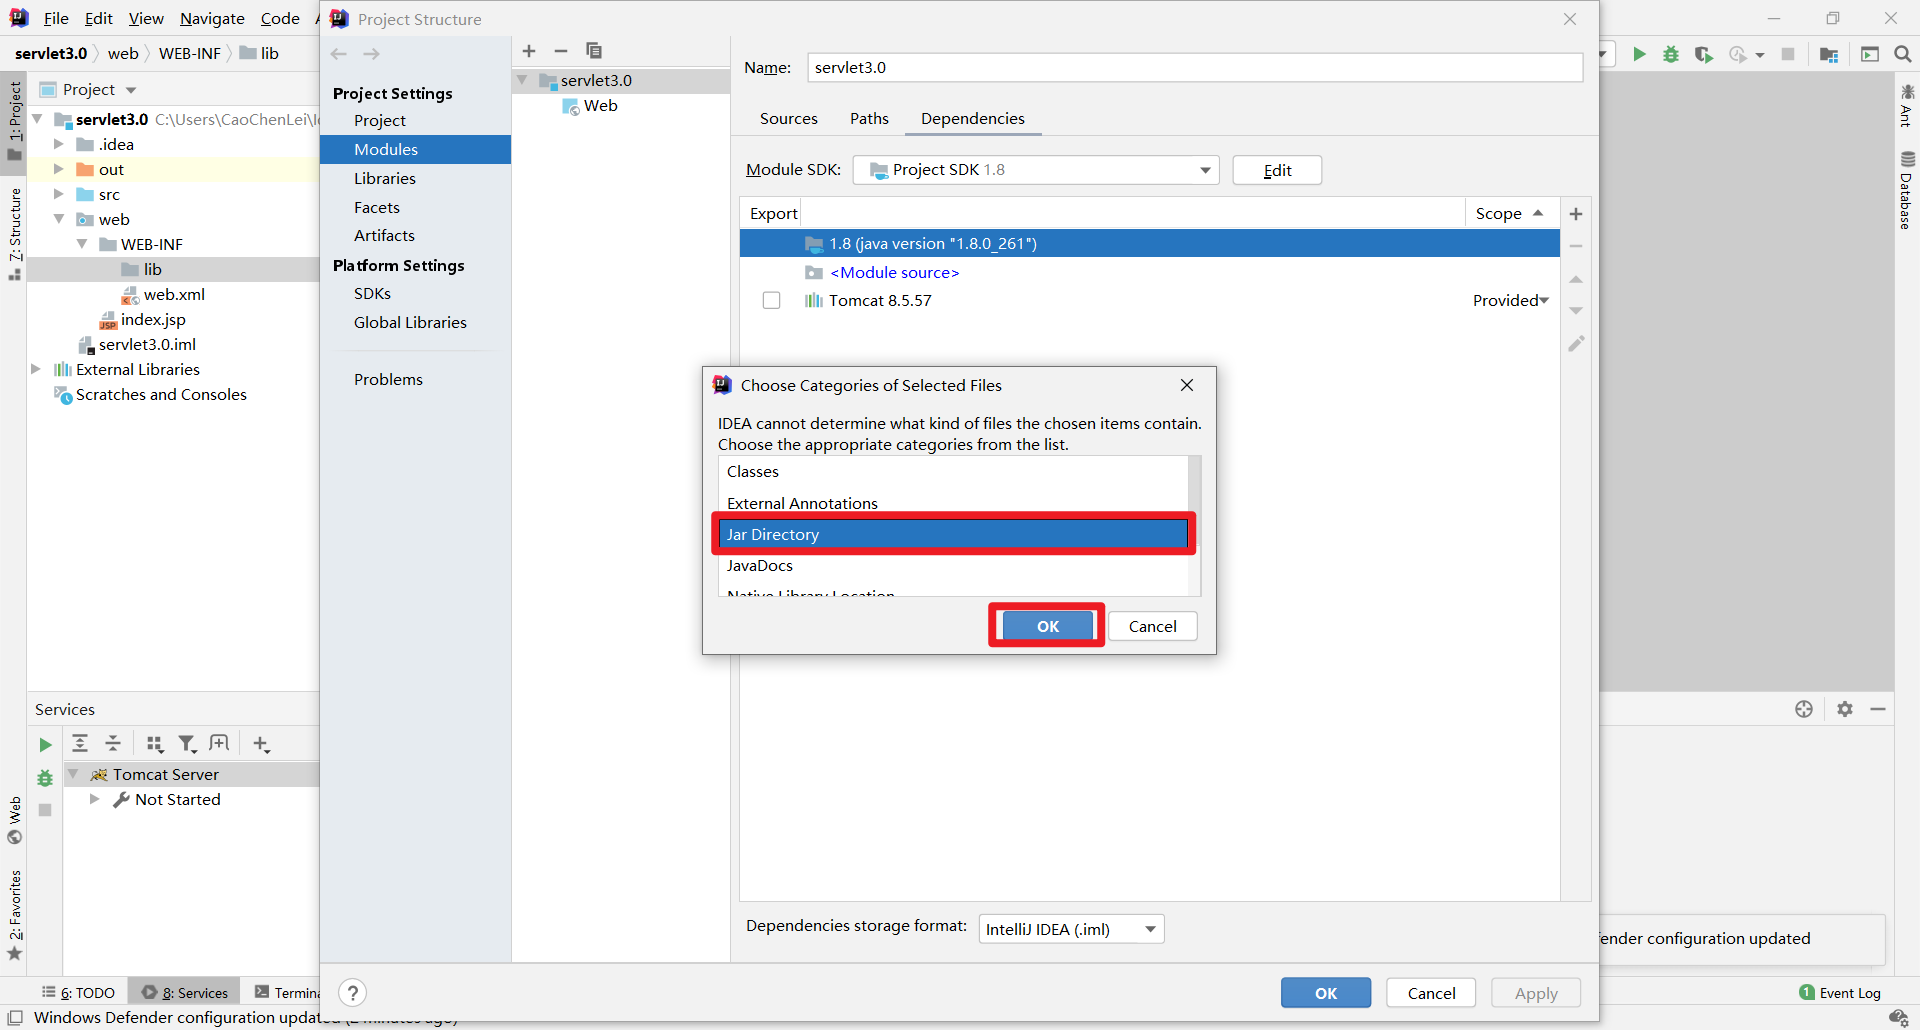
Task: Open the Event Log tool window
Action: point(1840,993)
